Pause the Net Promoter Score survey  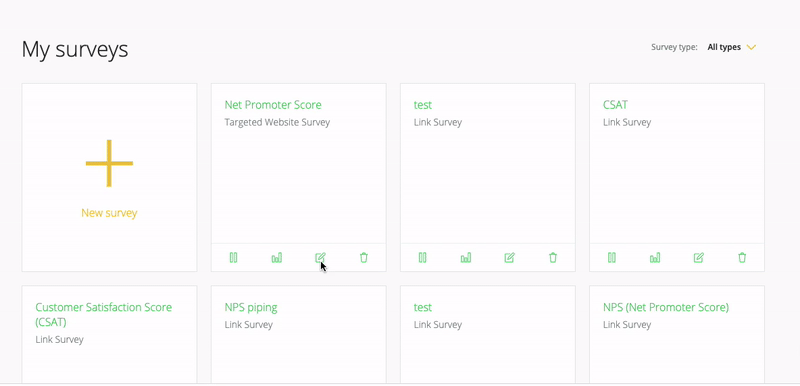click(x=233, y=258)
